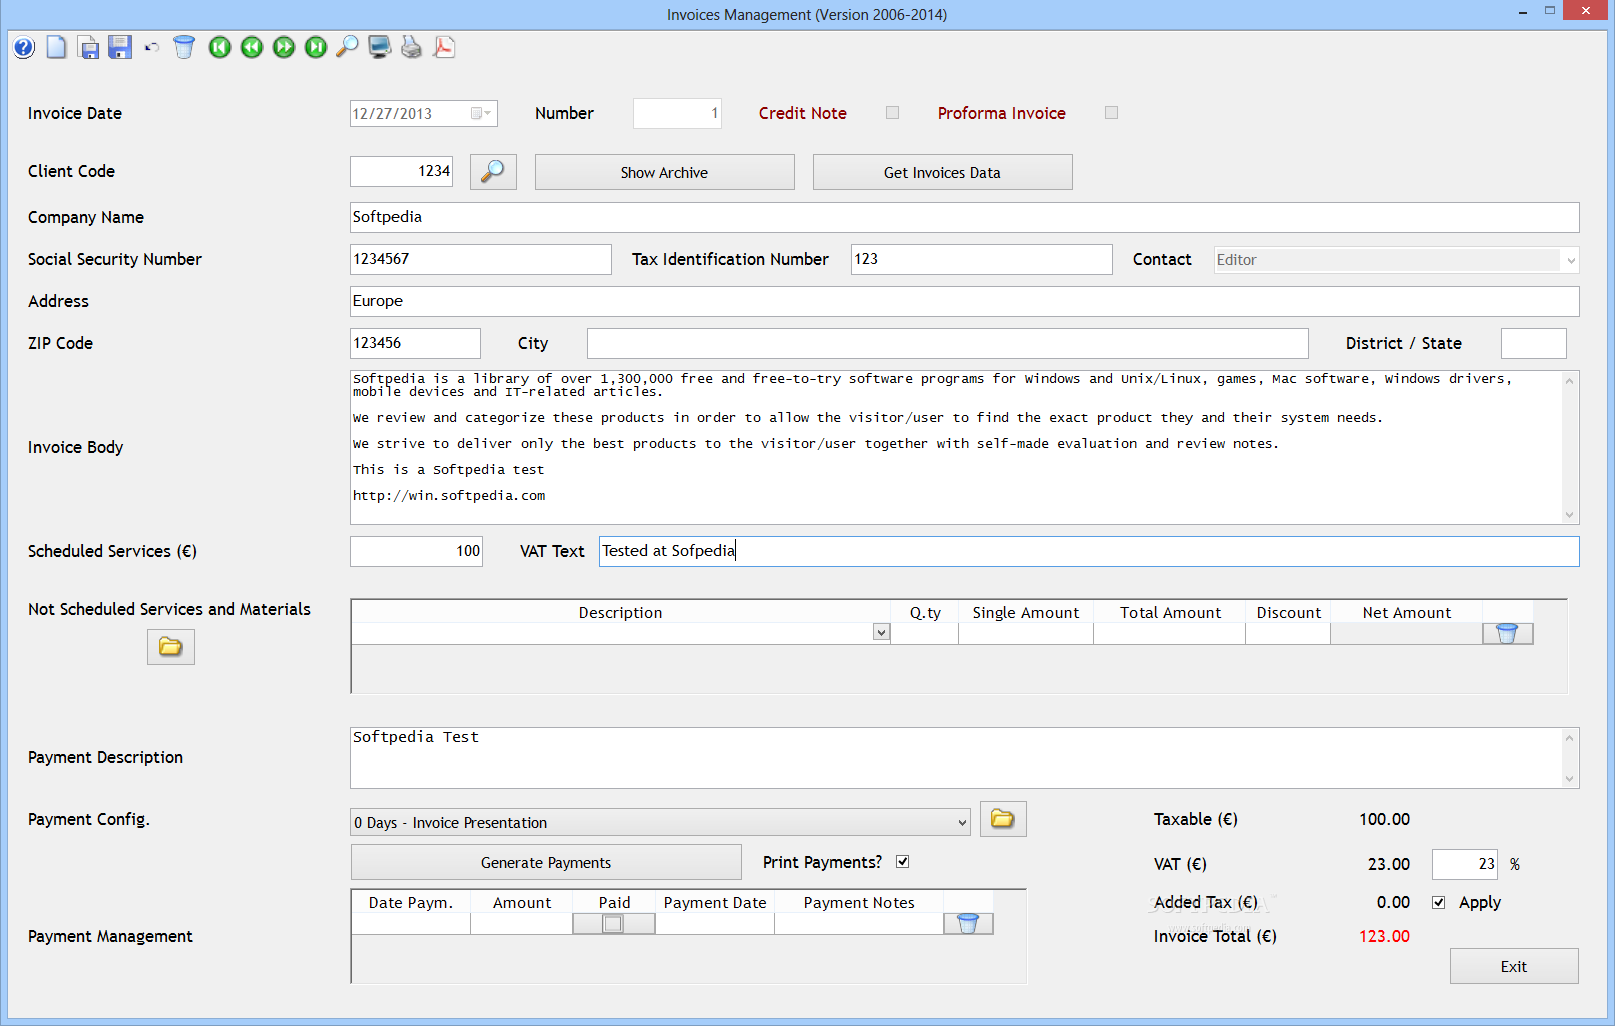
Task: Delete the services row with the trash icon
Action: (1507, 633)
